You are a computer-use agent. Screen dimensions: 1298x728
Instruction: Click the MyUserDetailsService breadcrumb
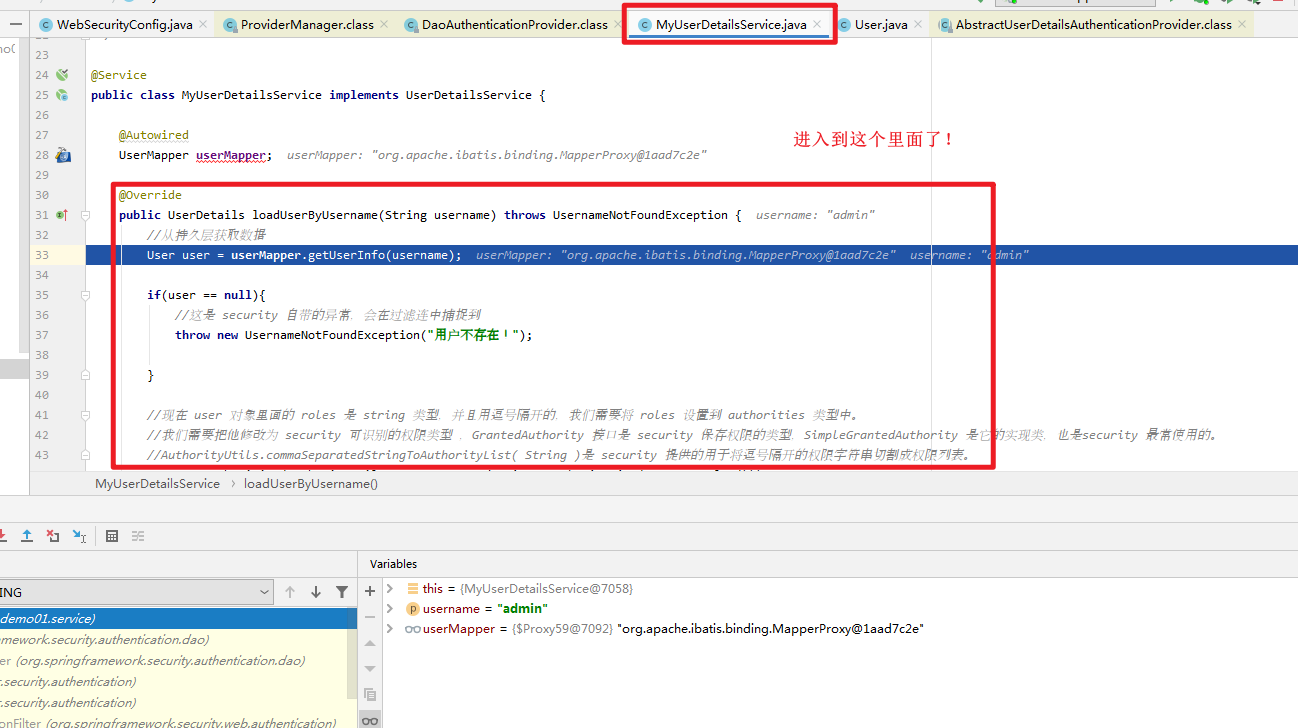point(156,483)
